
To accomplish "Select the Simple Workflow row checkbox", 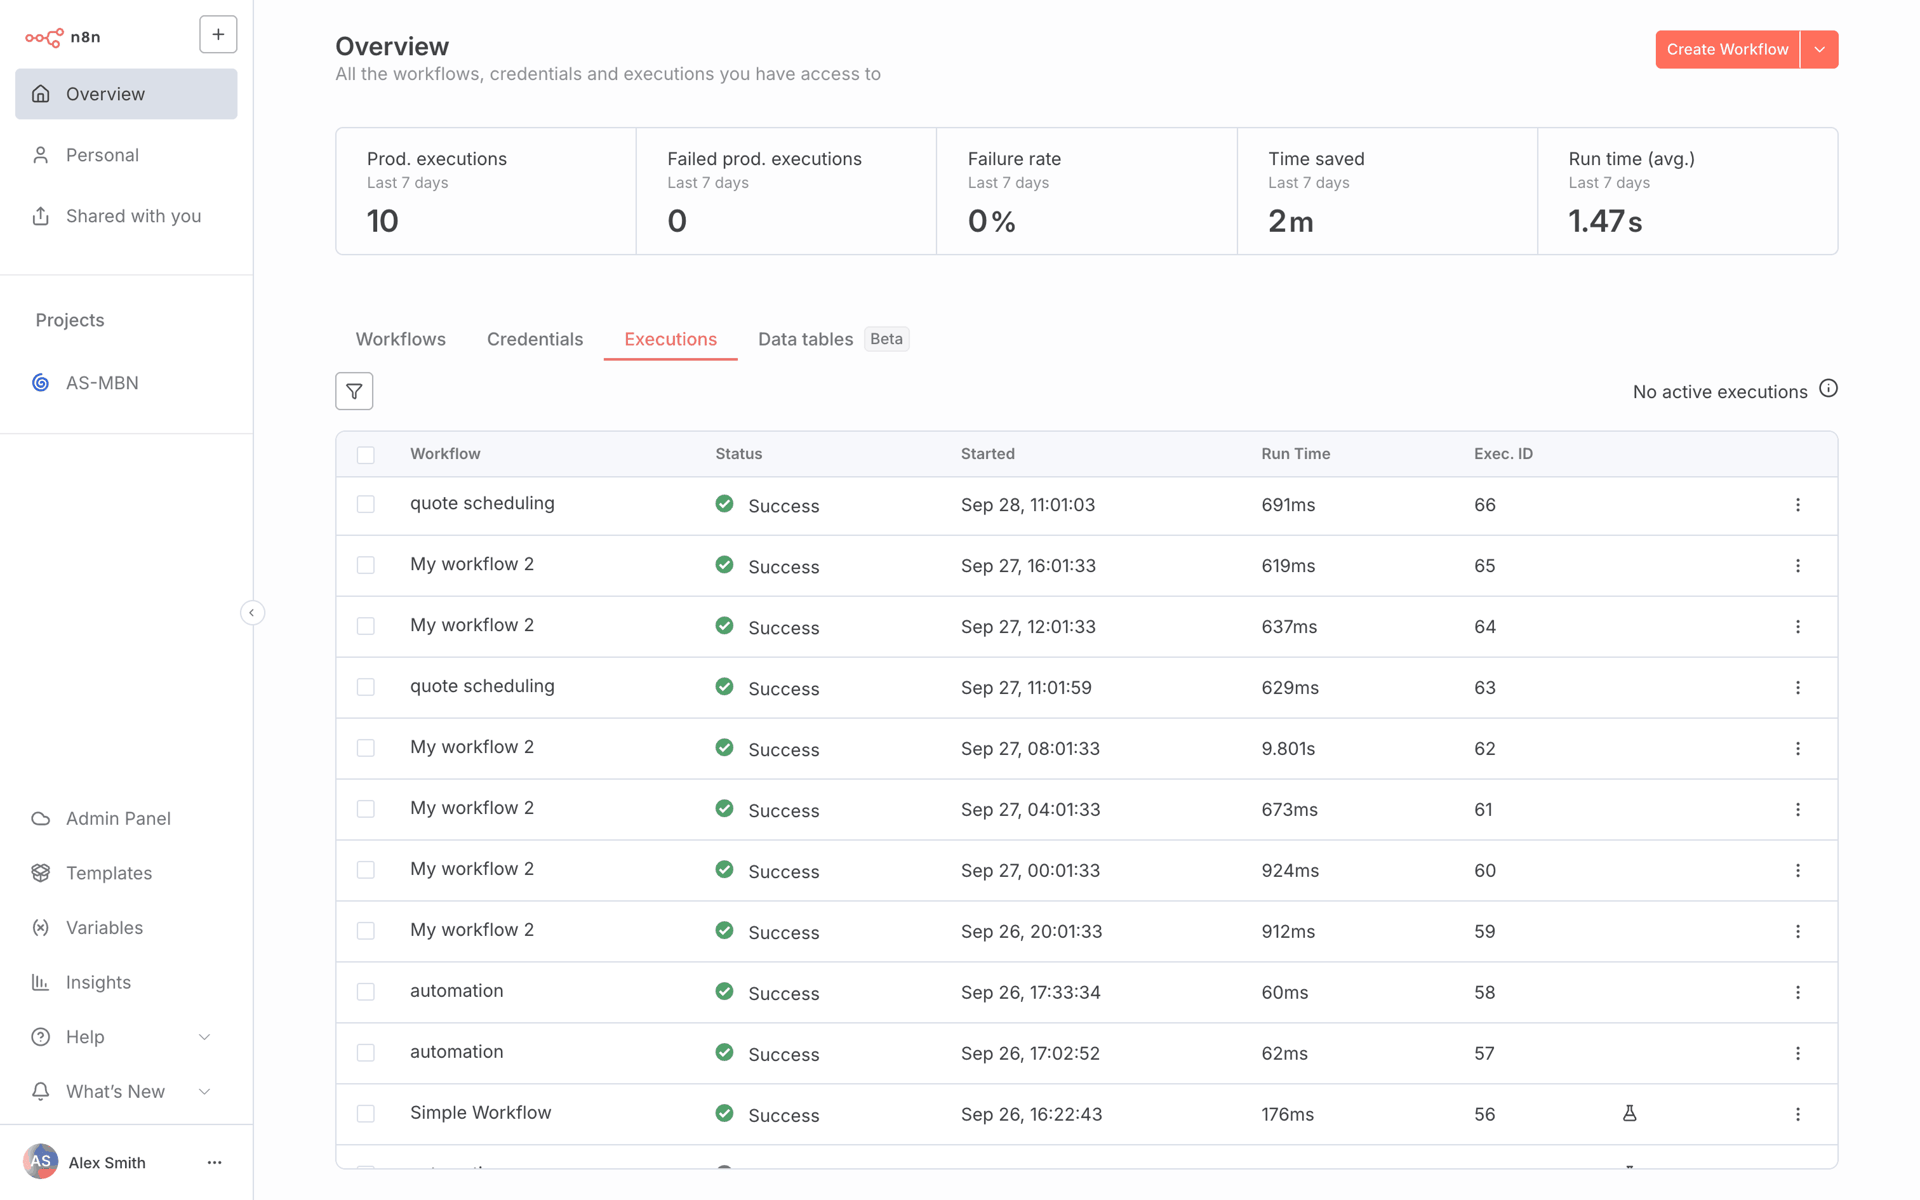I will tap(366, 1114).
